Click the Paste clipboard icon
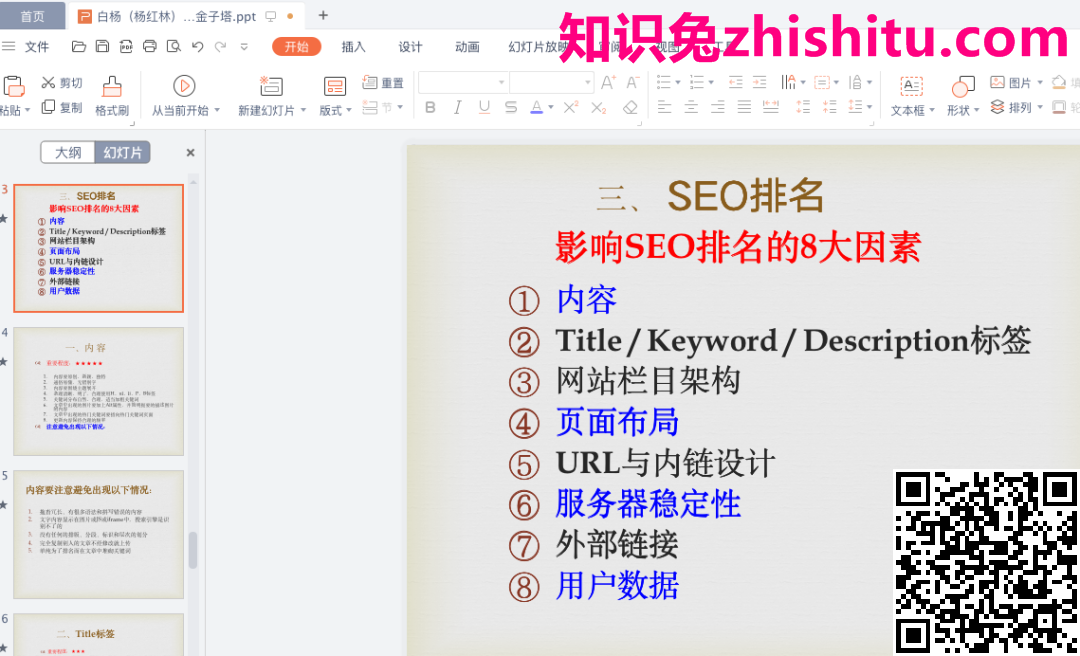This screenshot has width=1080, height=656. pyautogui.click(x=14, y=86)
